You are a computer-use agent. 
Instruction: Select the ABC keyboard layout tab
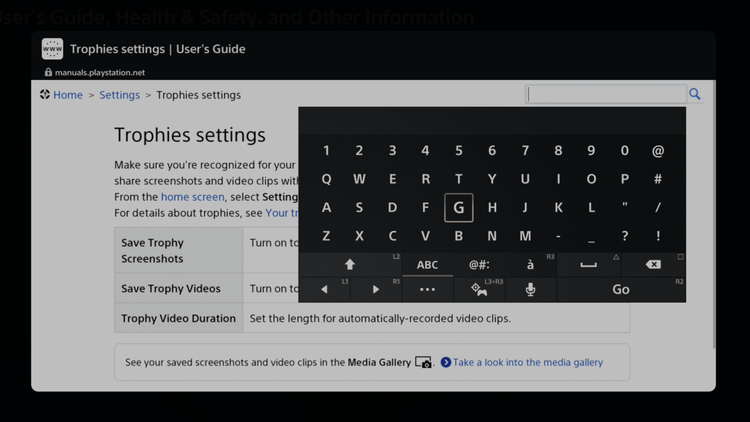pyautogui.click(x=427, y=265)
